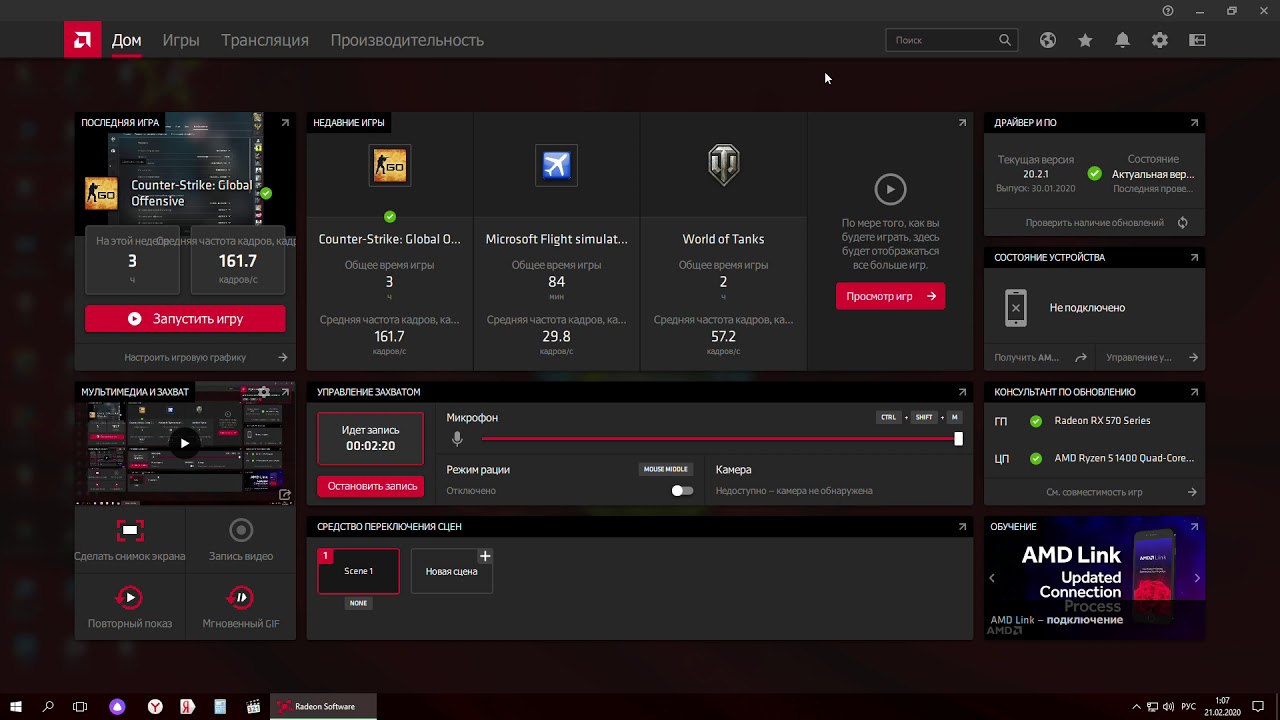1280x720 pixels.
Task: Open the help question mark icon
Action: point(1167,11)
